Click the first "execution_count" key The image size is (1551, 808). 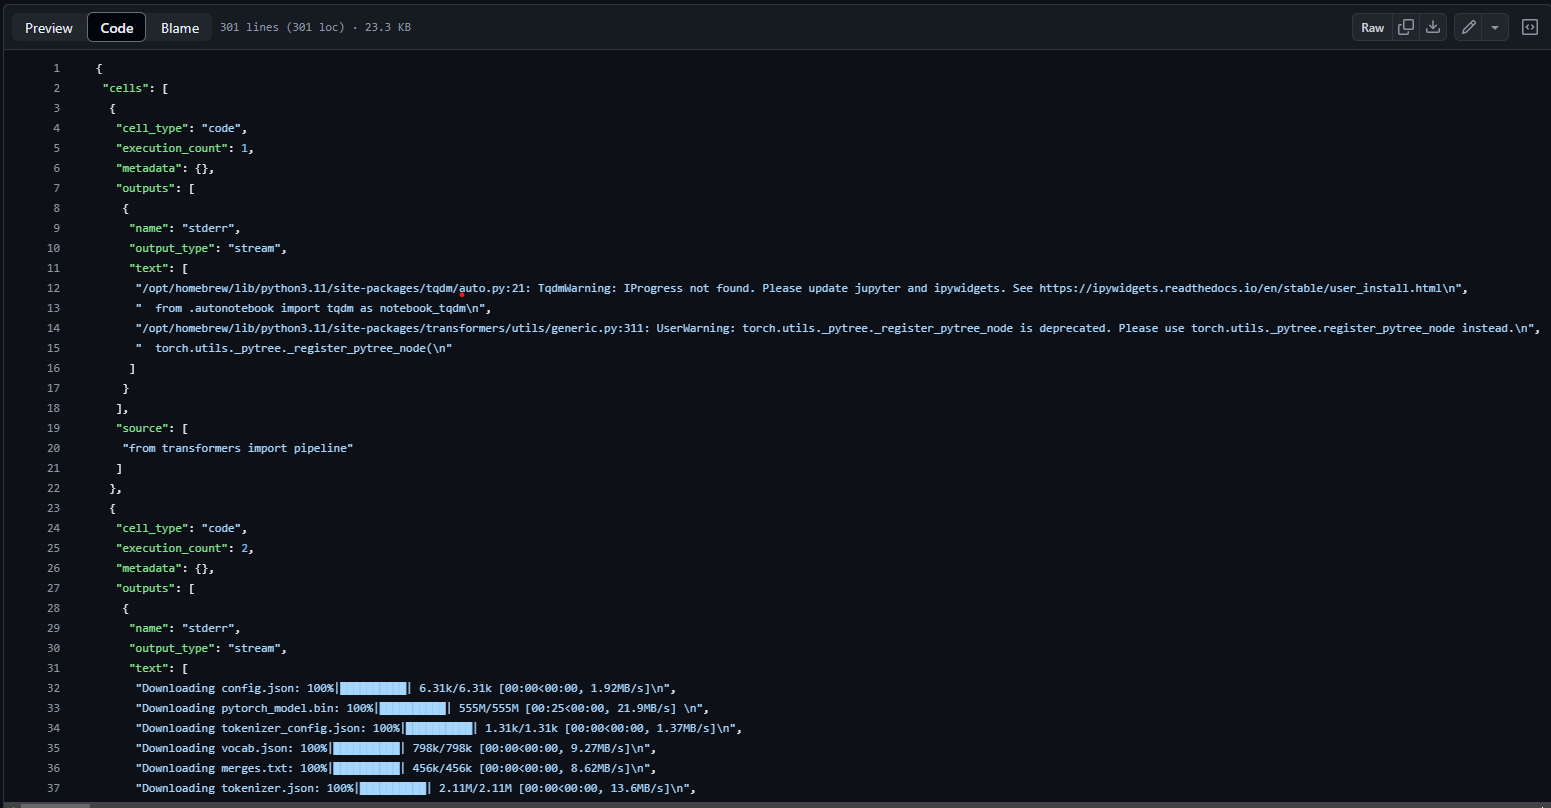[x=178, y=148]
